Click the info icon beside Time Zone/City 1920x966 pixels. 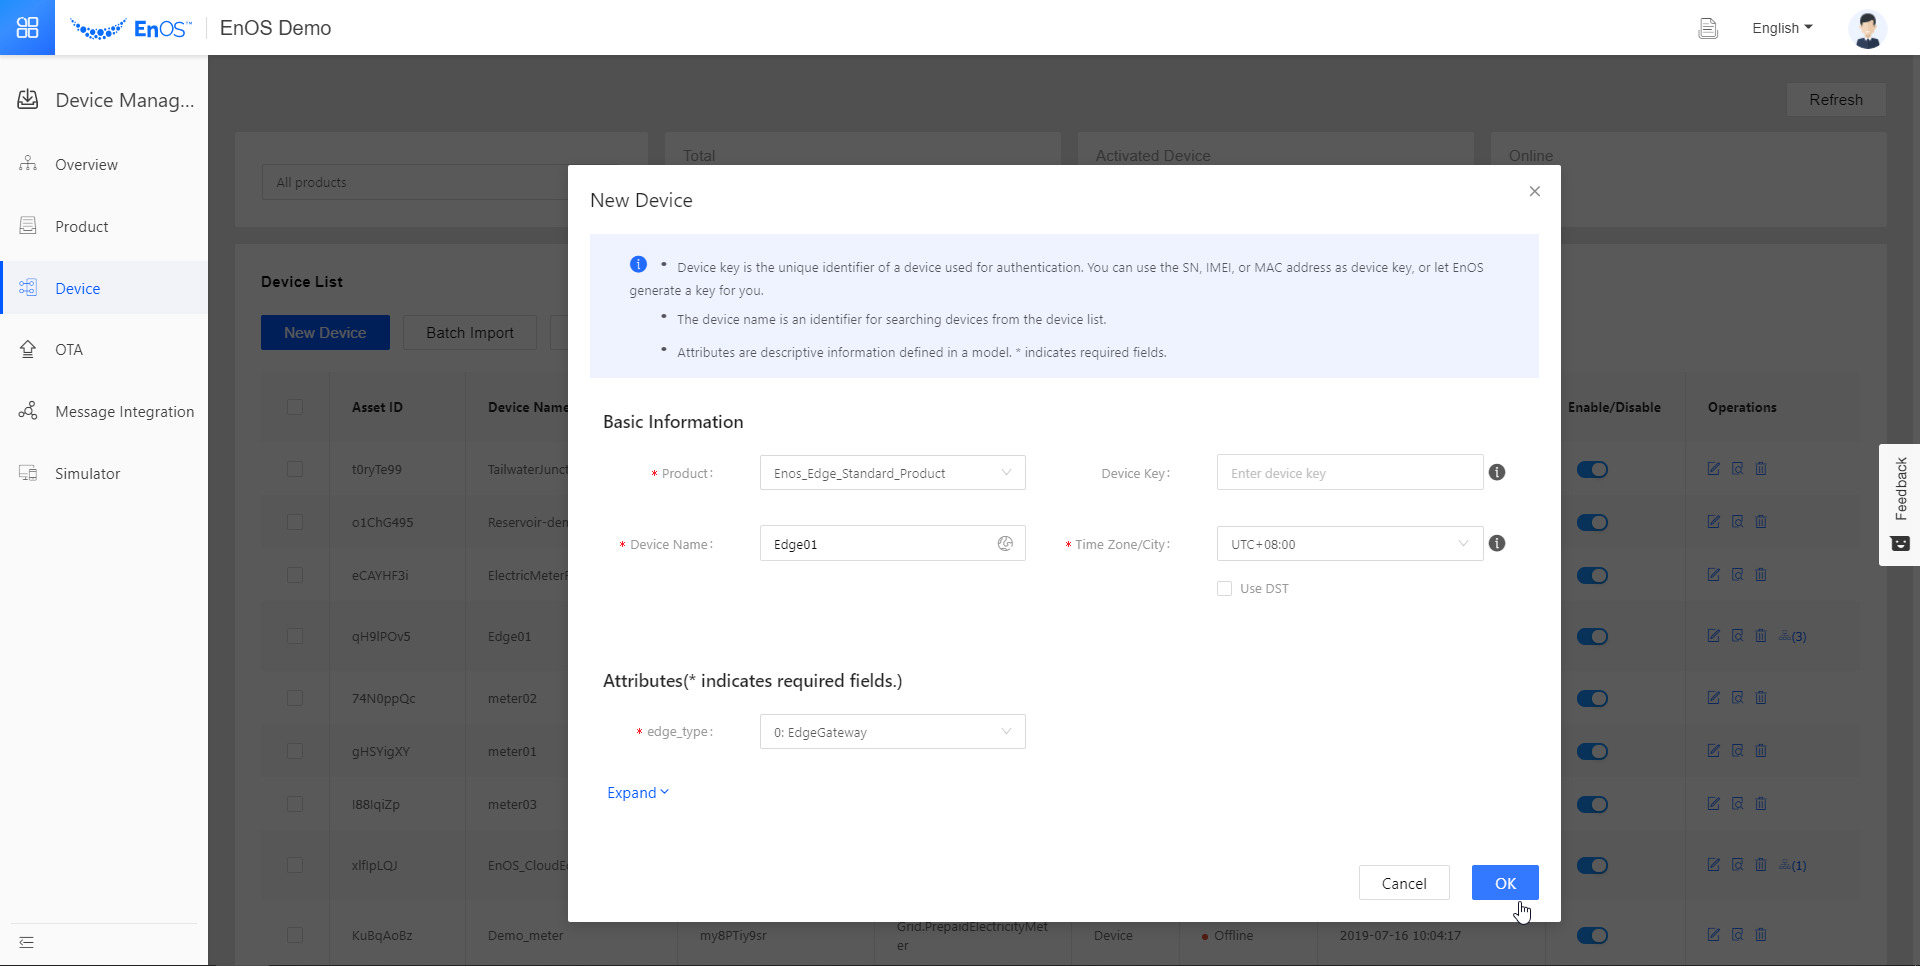(1497, 543)
